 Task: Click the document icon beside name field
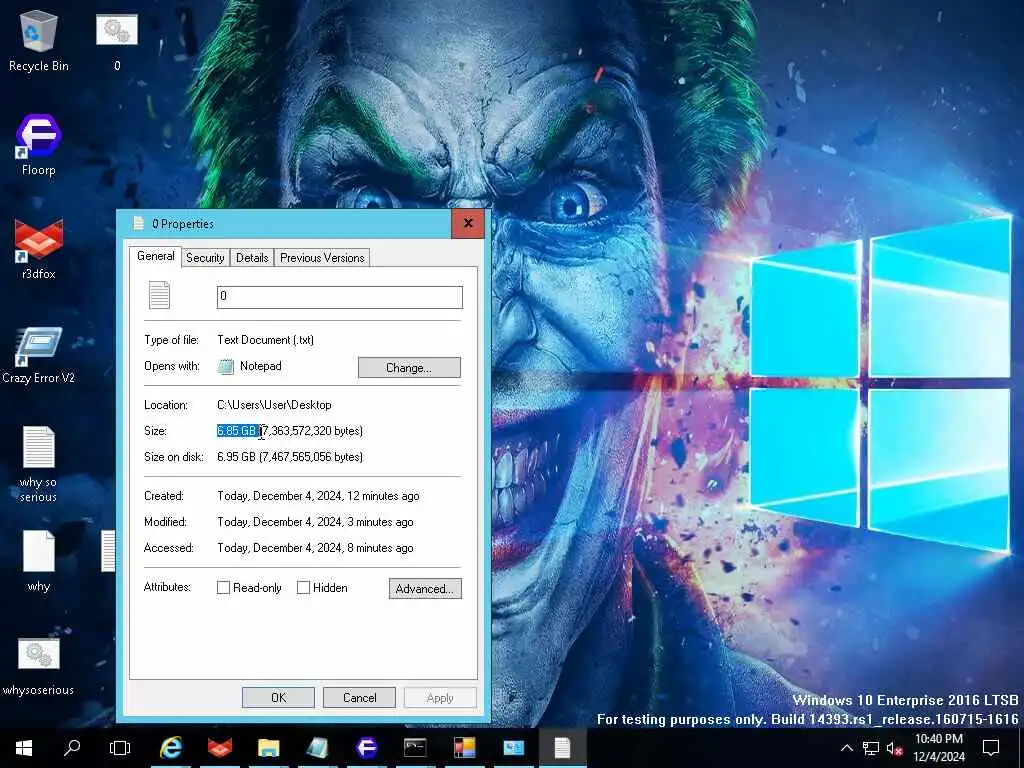point(159,295)
